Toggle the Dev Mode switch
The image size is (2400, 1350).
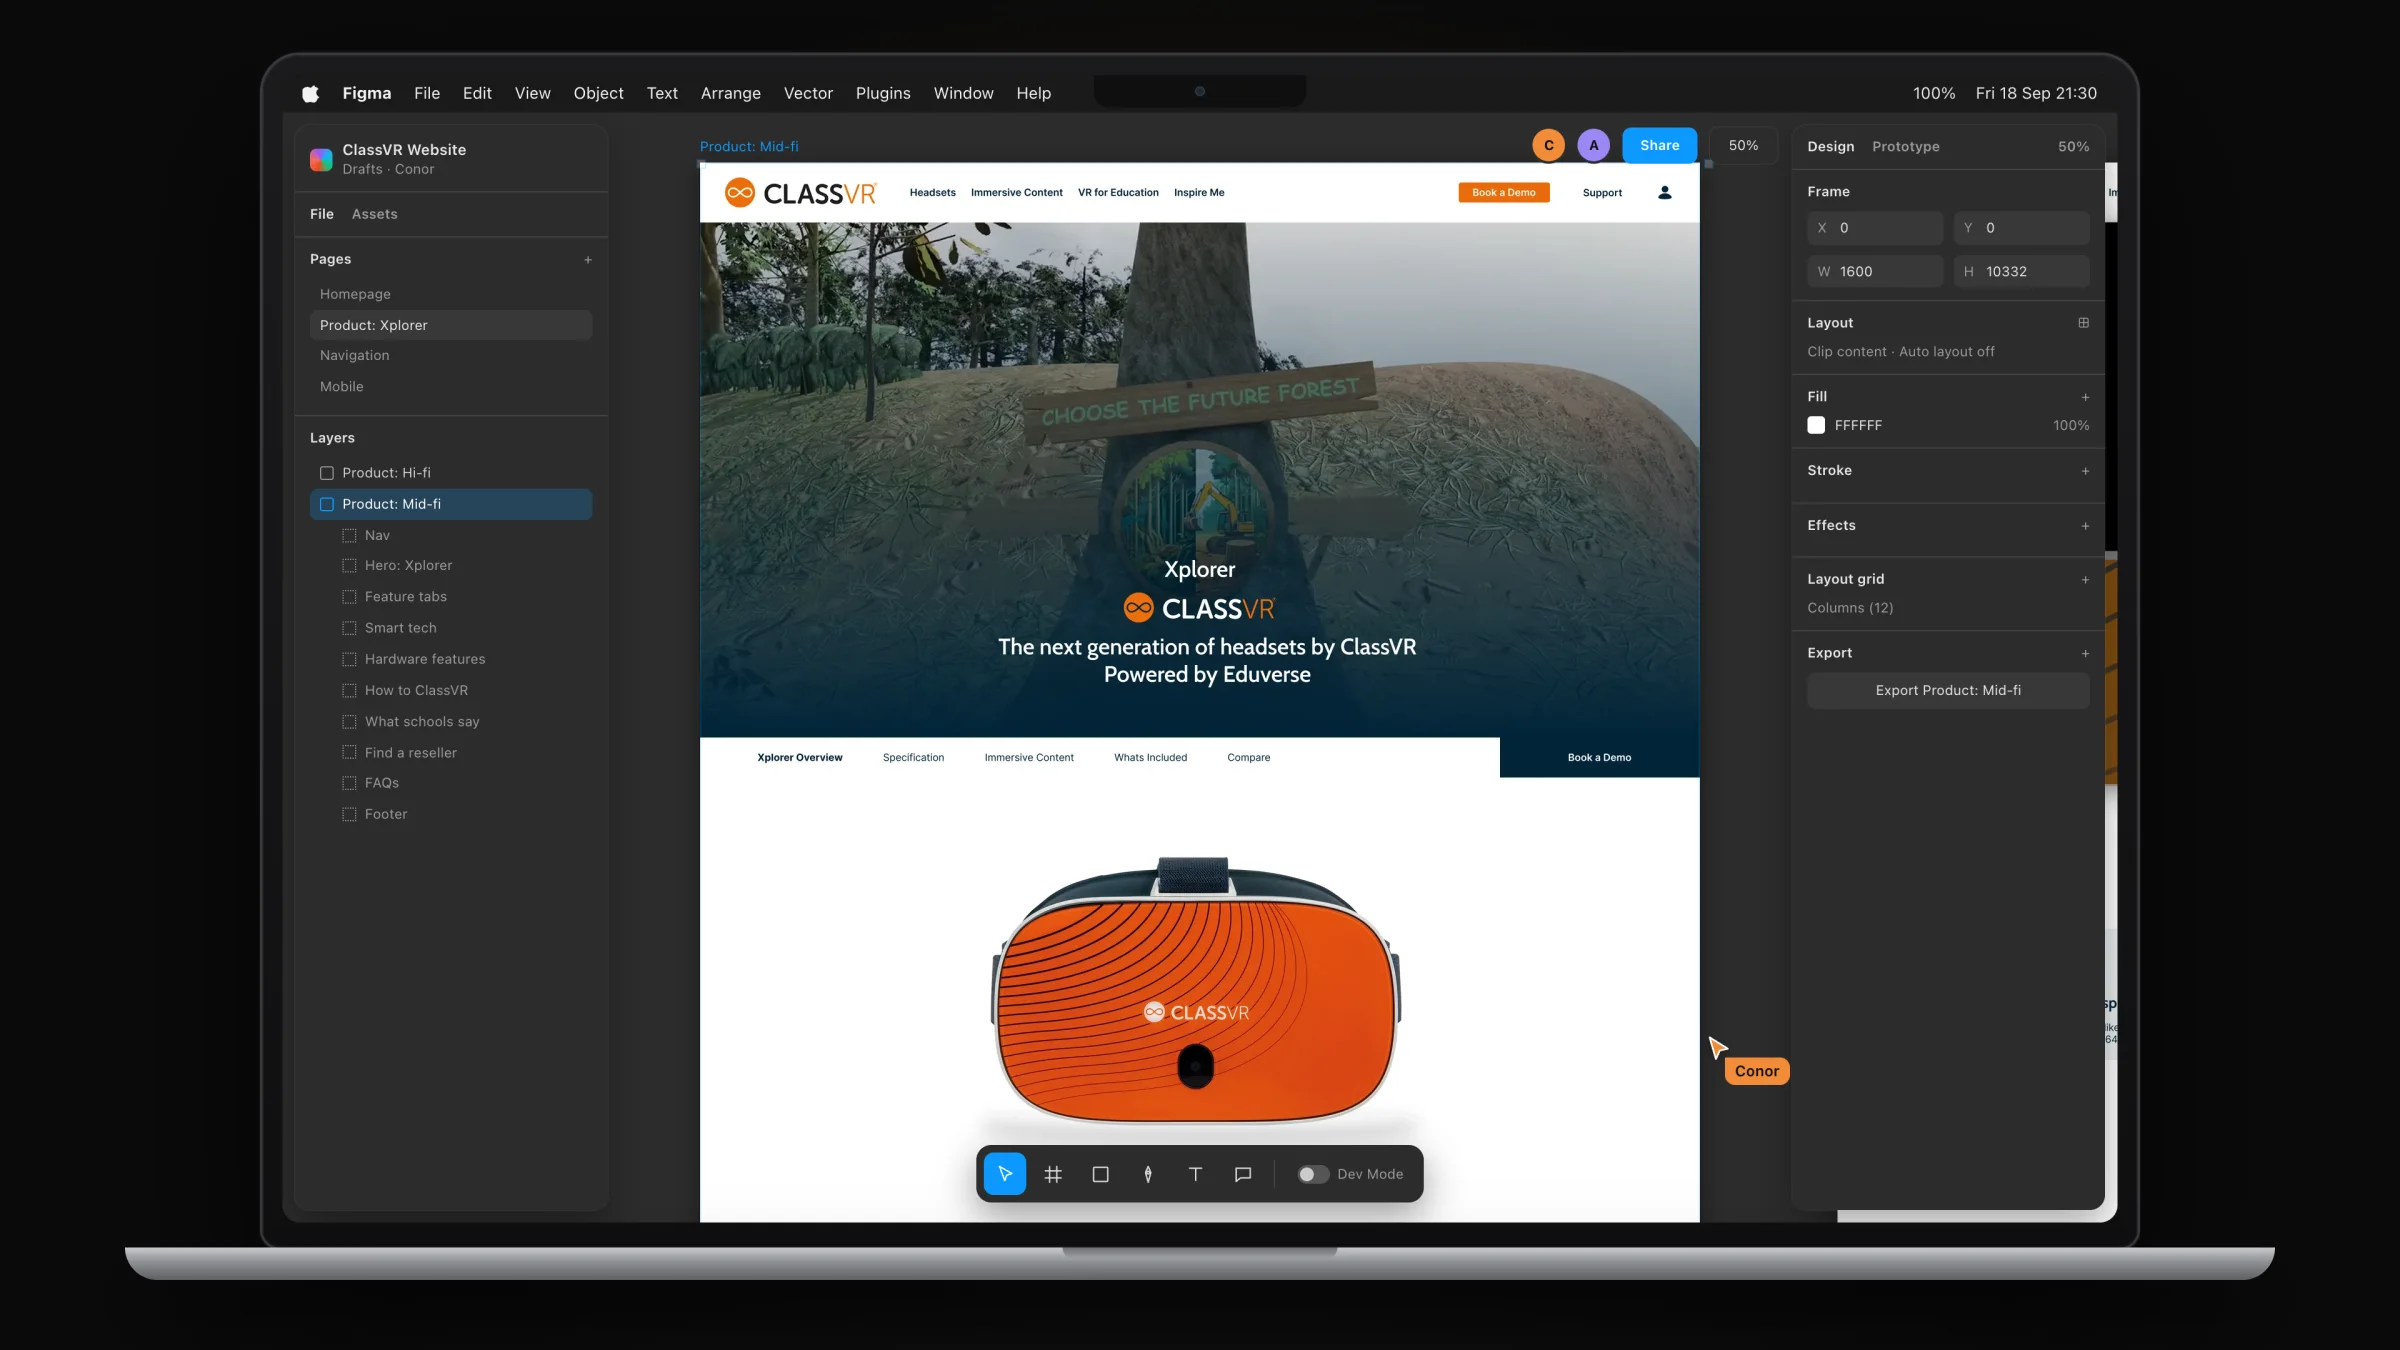tap(1313, 1174)
